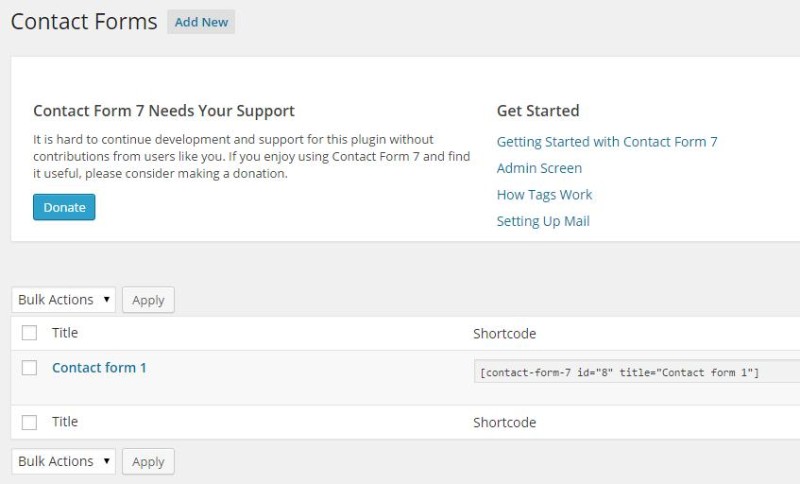Click the Shortcode column header
Screen dimensions: 800x484
[504, 334]
